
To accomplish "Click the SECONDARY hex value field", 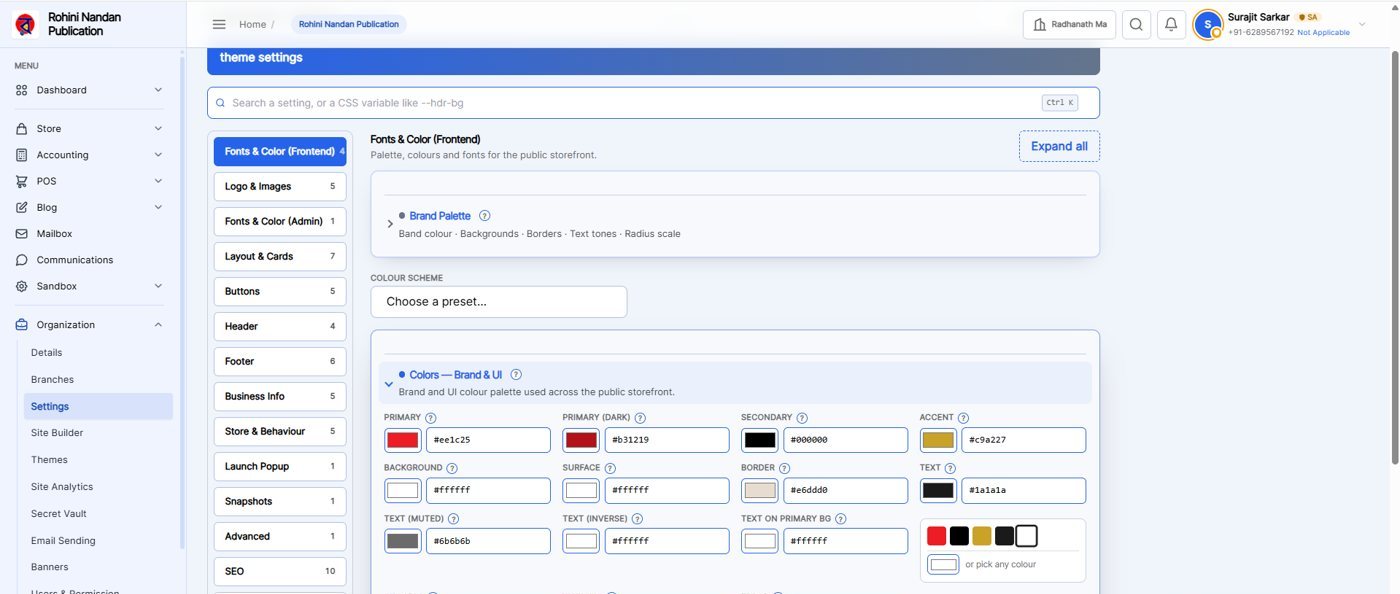I will [x=845, y=440].
